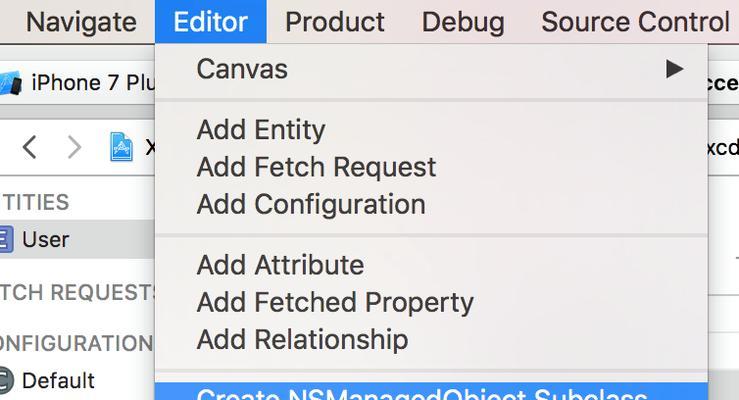Close the open Editor menu
This screenshot has width=739, height=400.
(211, 22)
